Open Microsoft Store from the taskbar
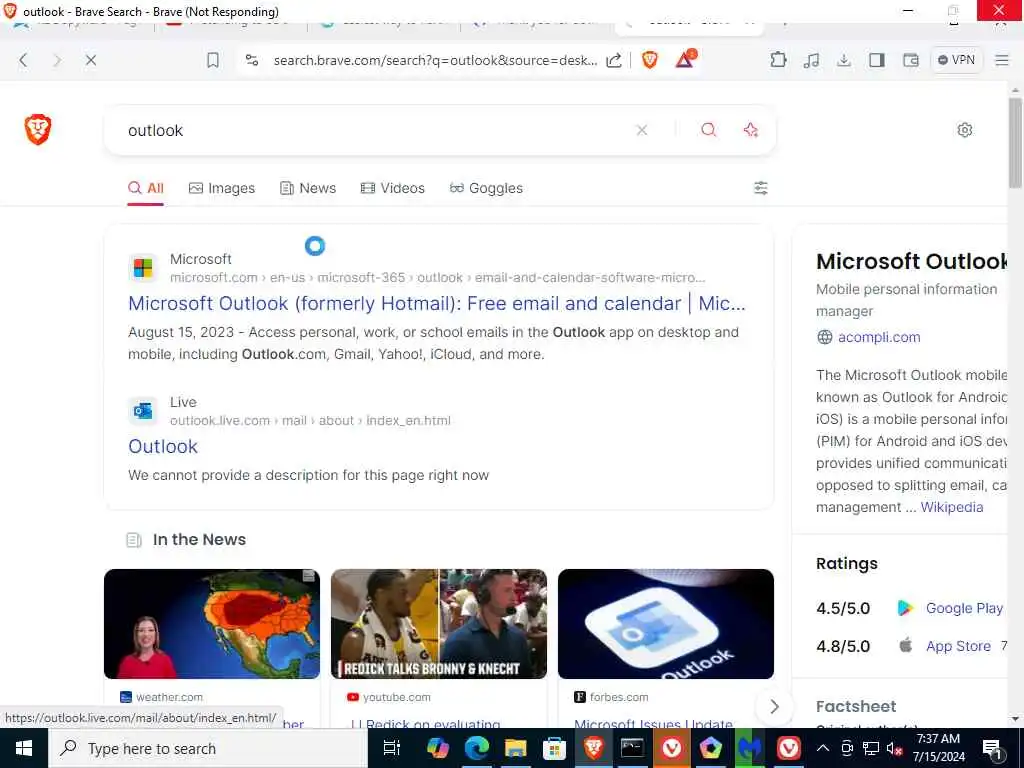Viewport: 1024px width, 768px height. pyautogui.click(x=554, y=748)
